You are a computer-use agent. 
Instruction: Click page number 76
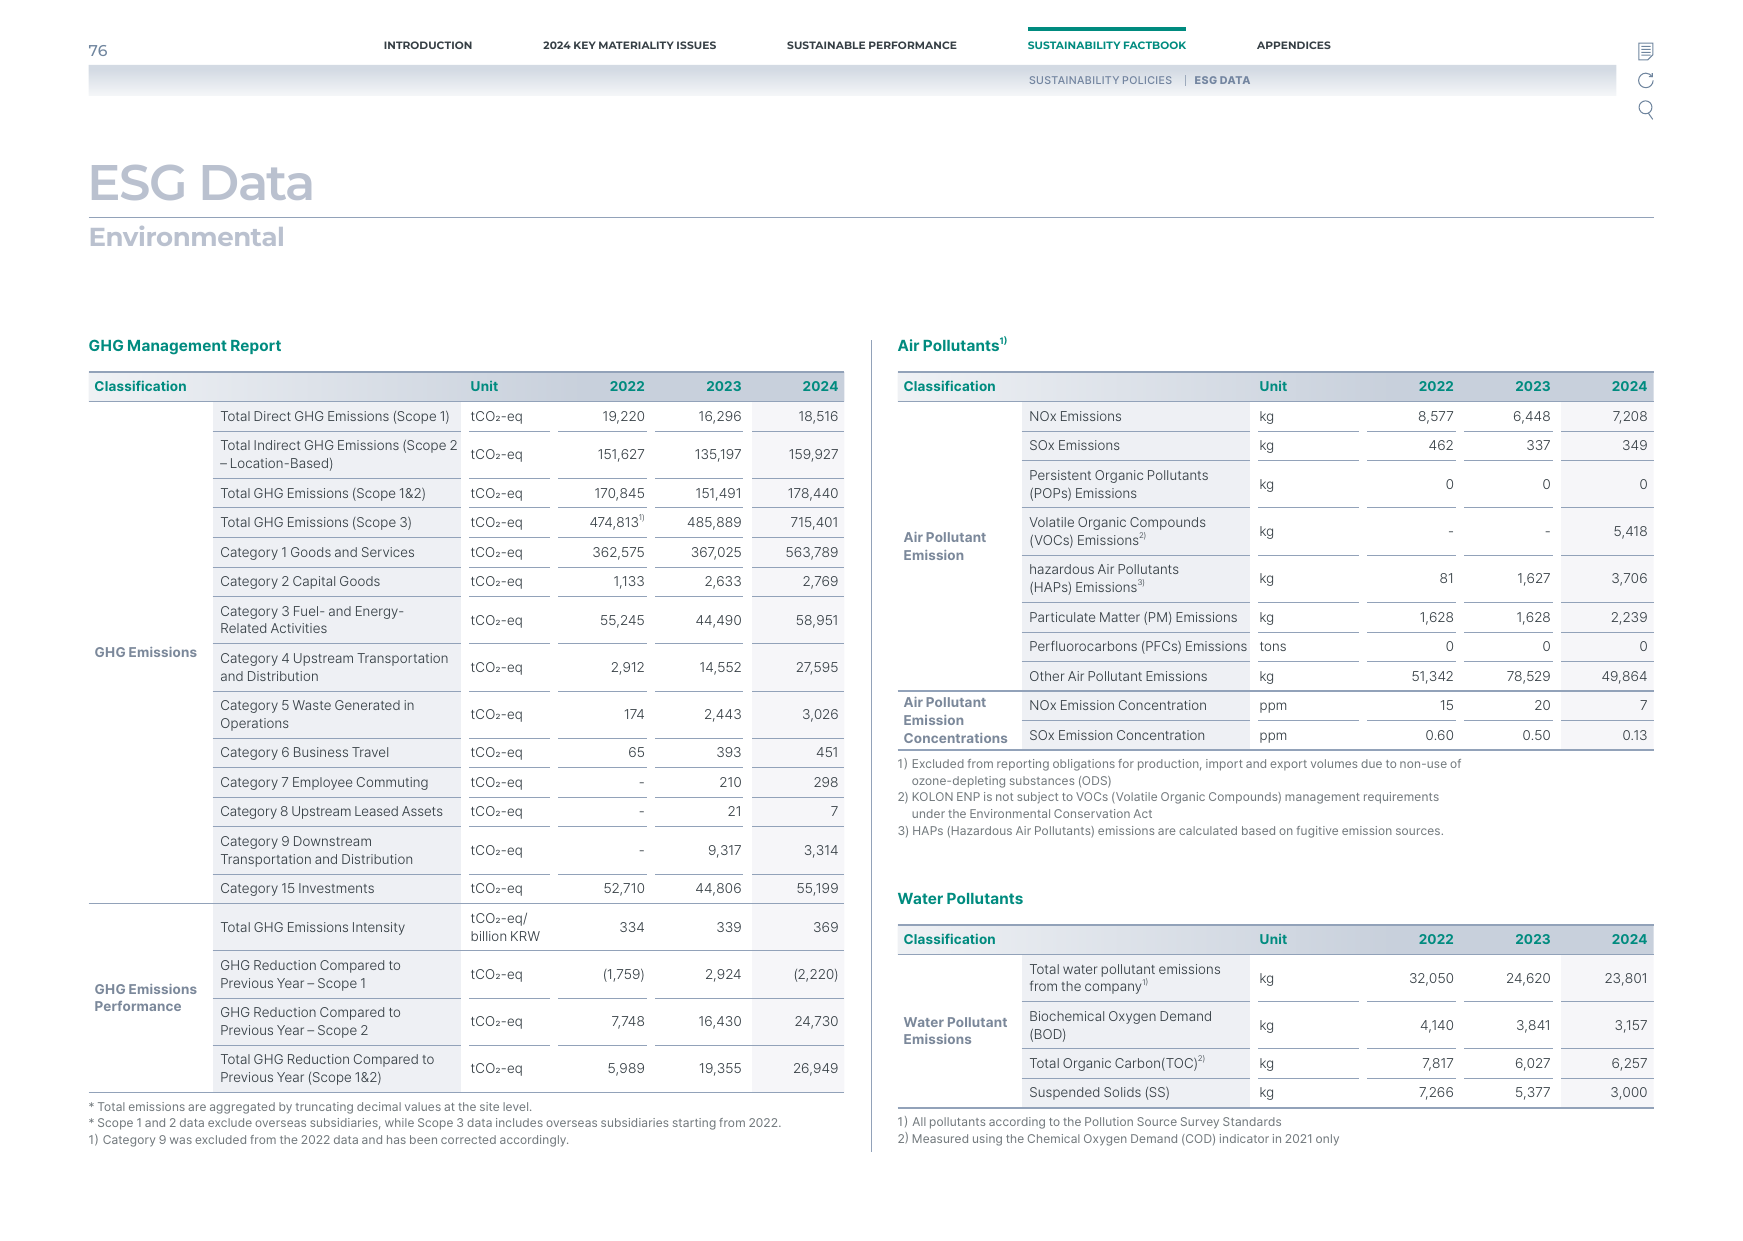coord(98,51)
